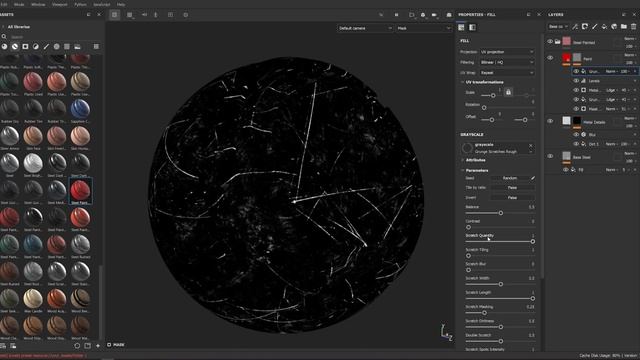640x360 pixels.
Task: Click the symmetry icon in top toolbar
Action: 144,15
